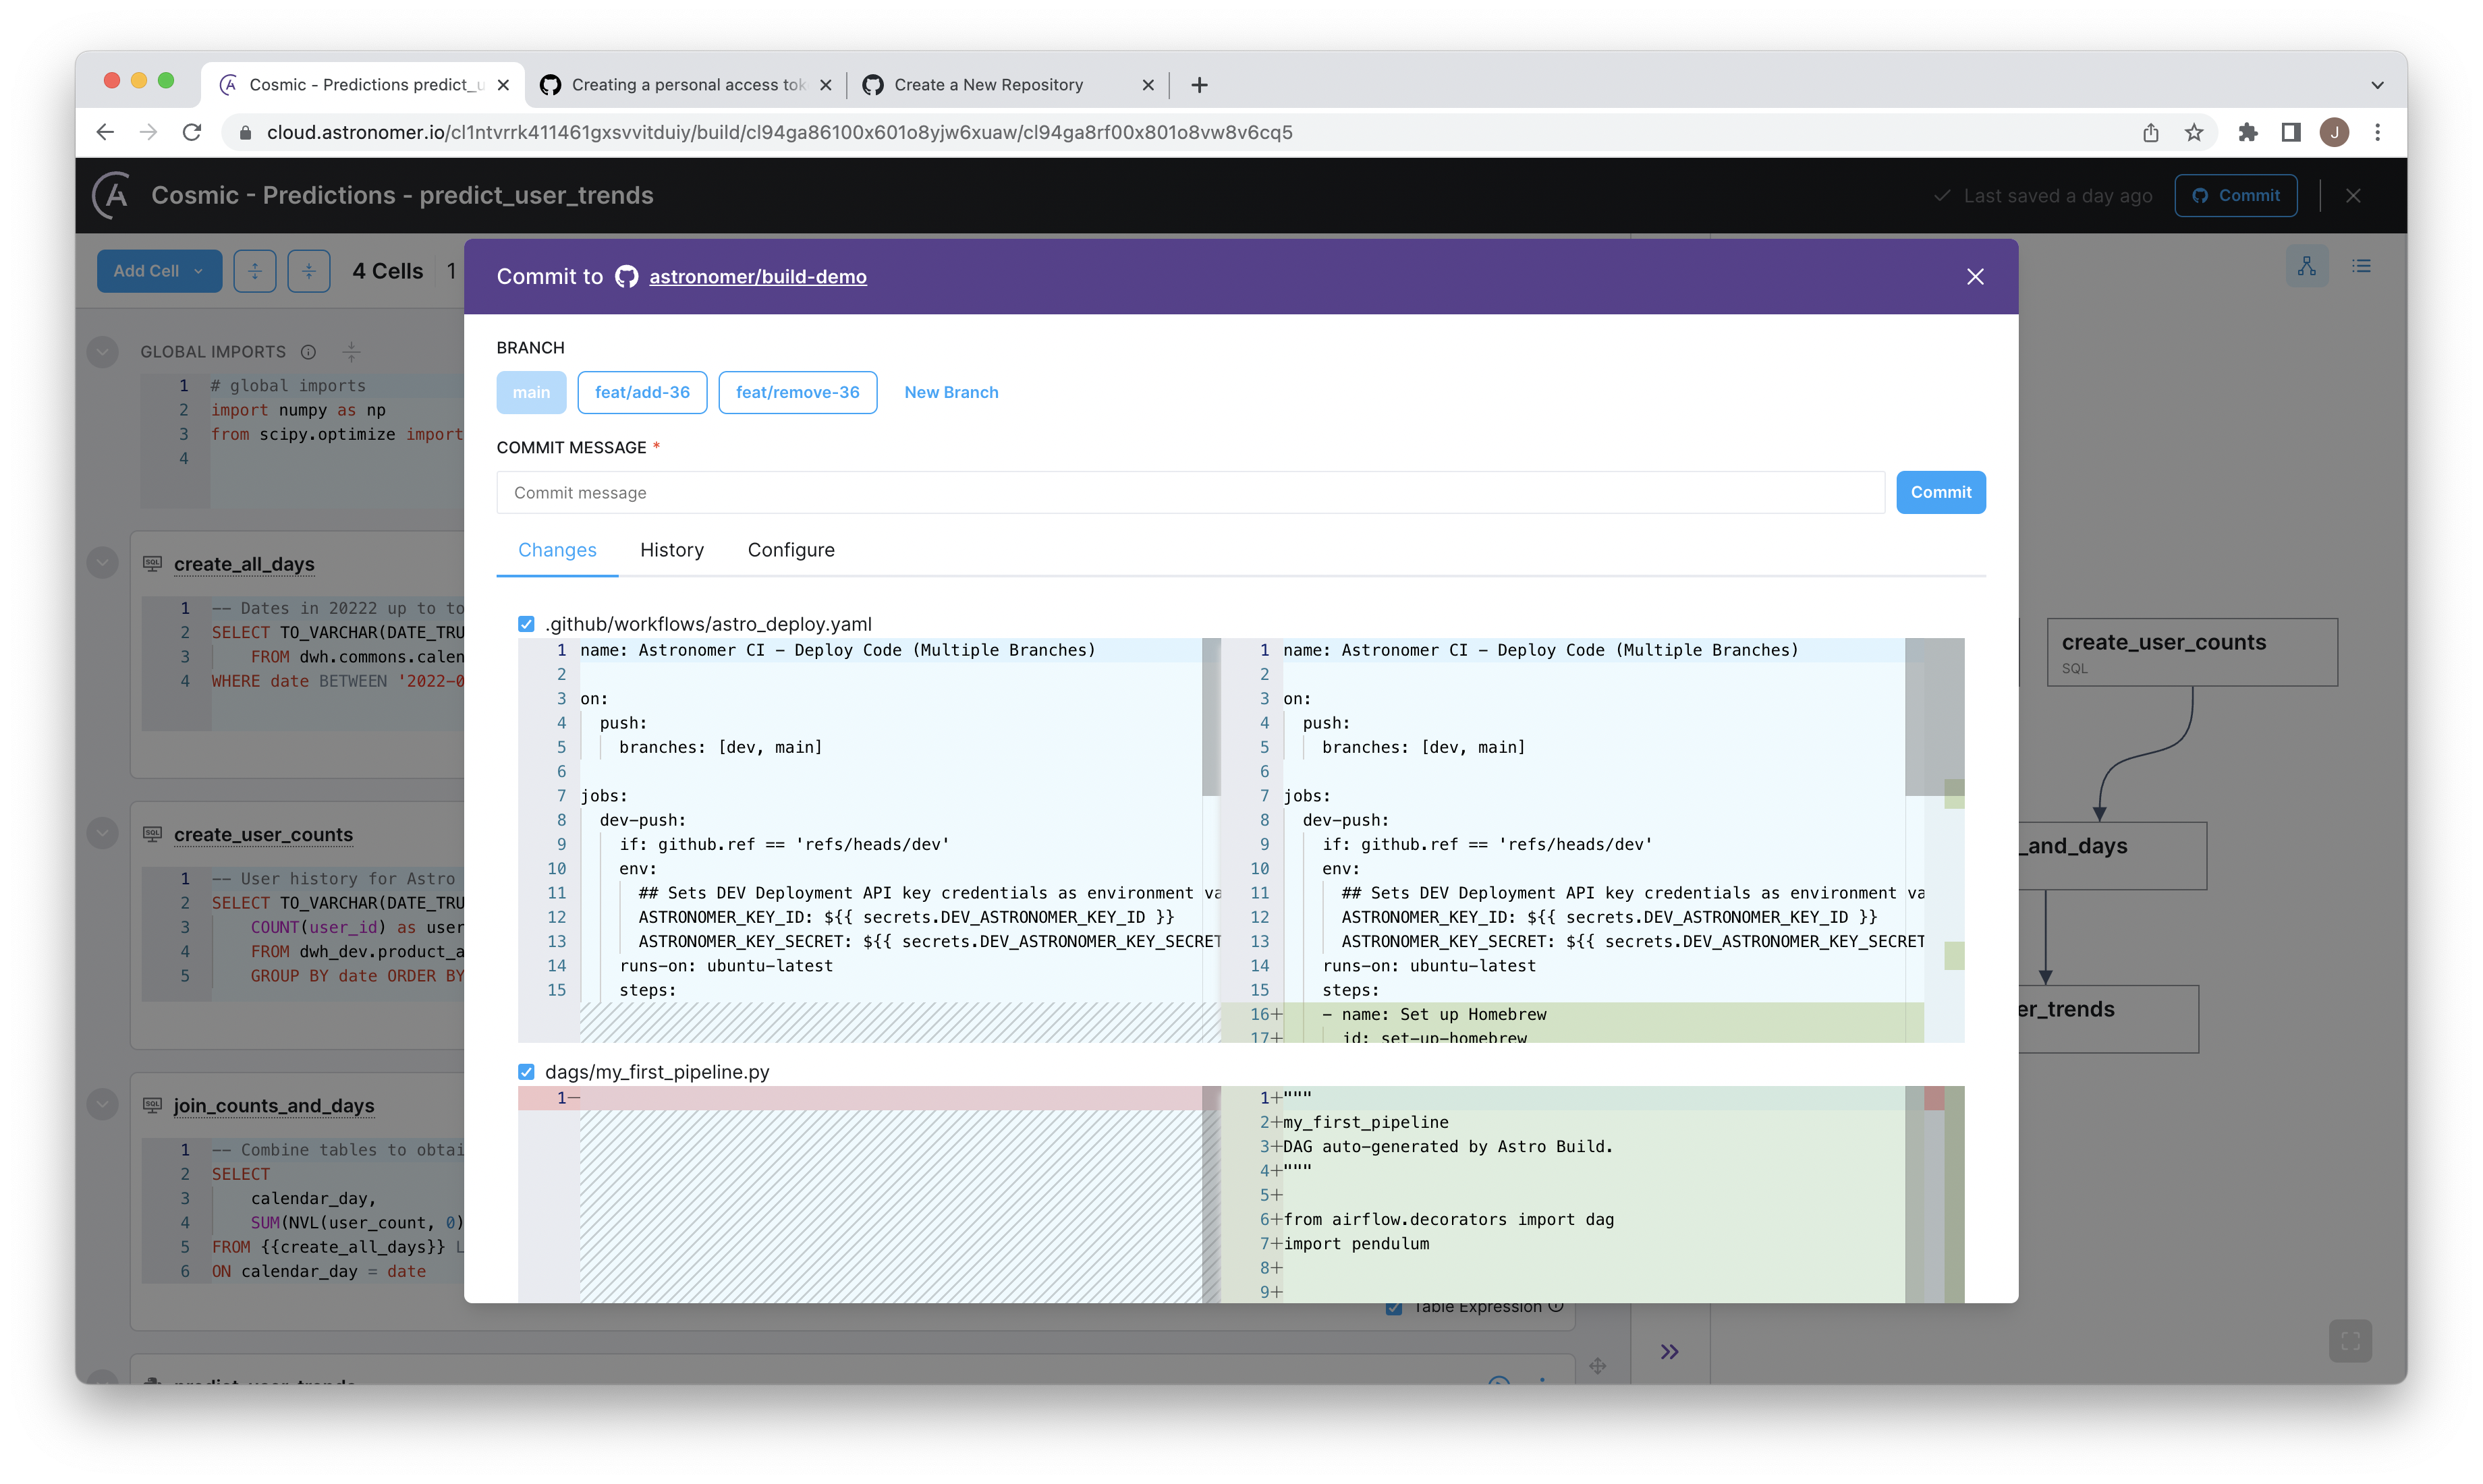Screen dimensions: 2483x1484
Task: Open the join_counts_and_days cell title
Action: [274, 1106]
